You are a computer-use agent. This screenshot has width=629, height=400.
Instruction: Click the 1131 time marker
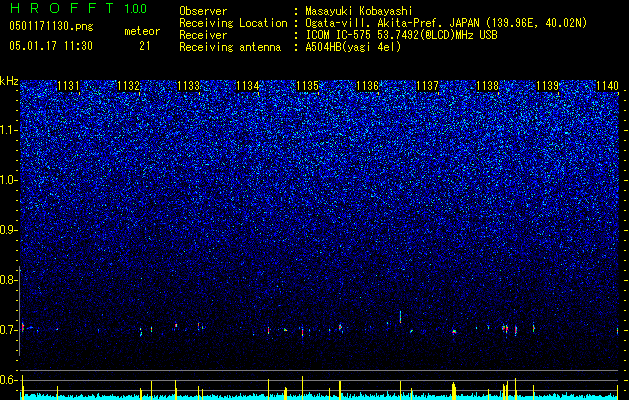(69, 86)
